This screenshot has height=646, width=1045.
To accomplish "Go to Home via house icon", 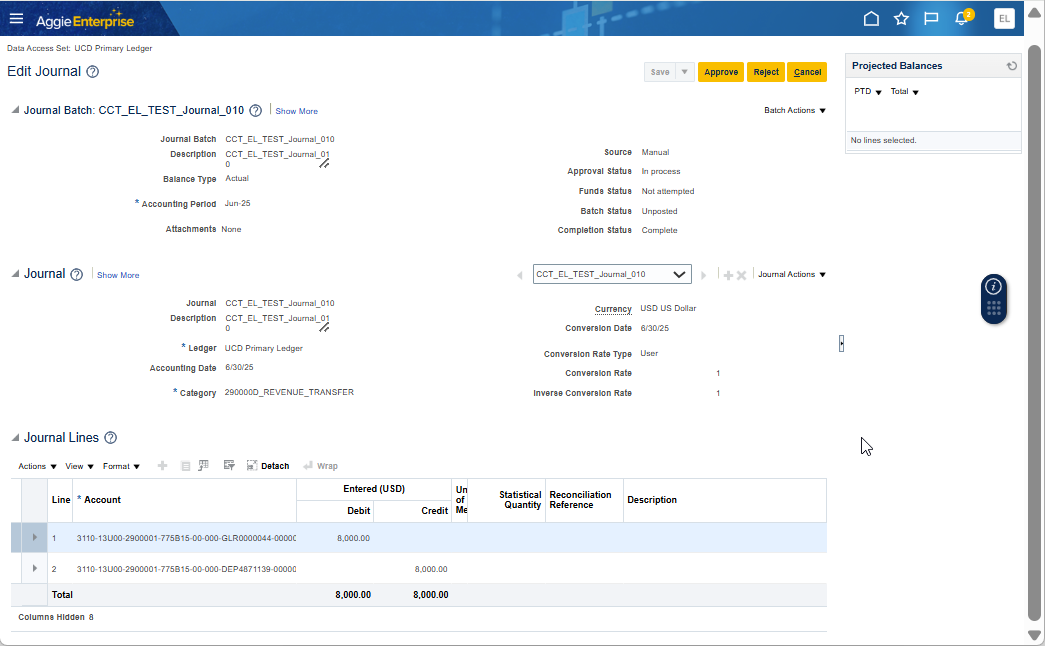I will coord(871,19).
